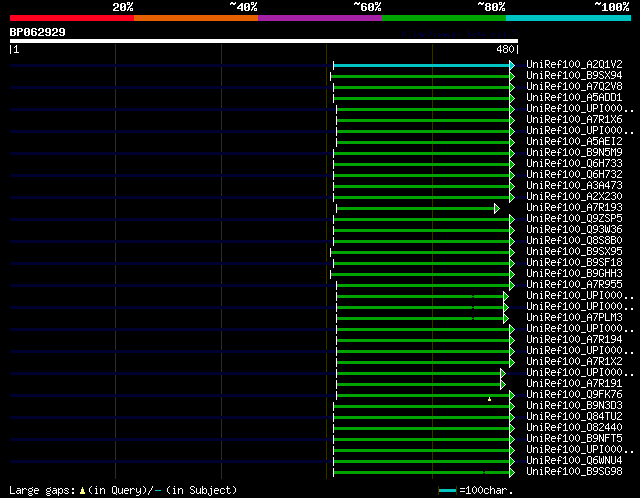This screenshot has height=498, width=640.
Task: Click the purple ~60% identity legend segment
Action: click(320, 18)
